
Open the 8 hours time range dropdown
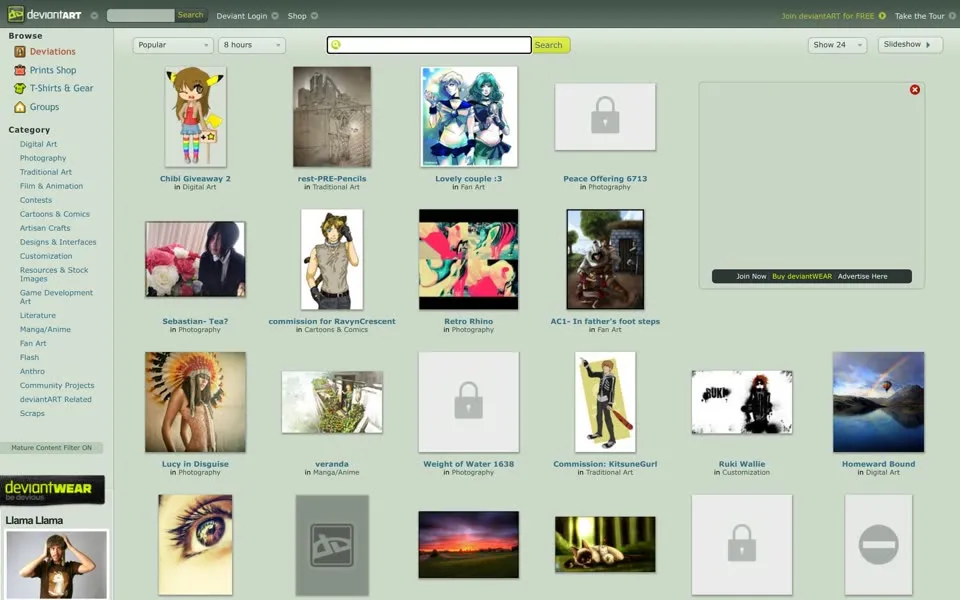[252, 45]
